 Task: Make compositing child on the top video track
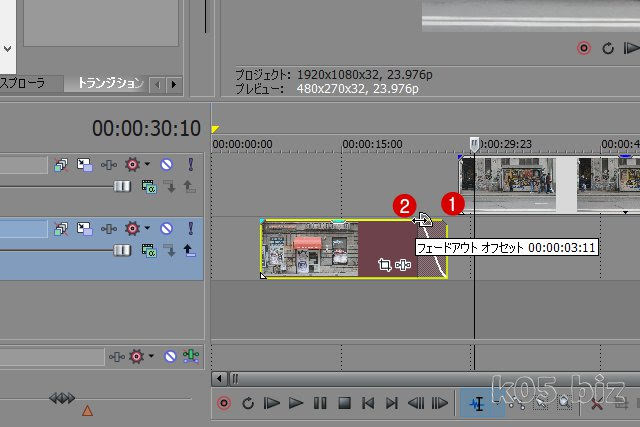(x=170, y=187)
